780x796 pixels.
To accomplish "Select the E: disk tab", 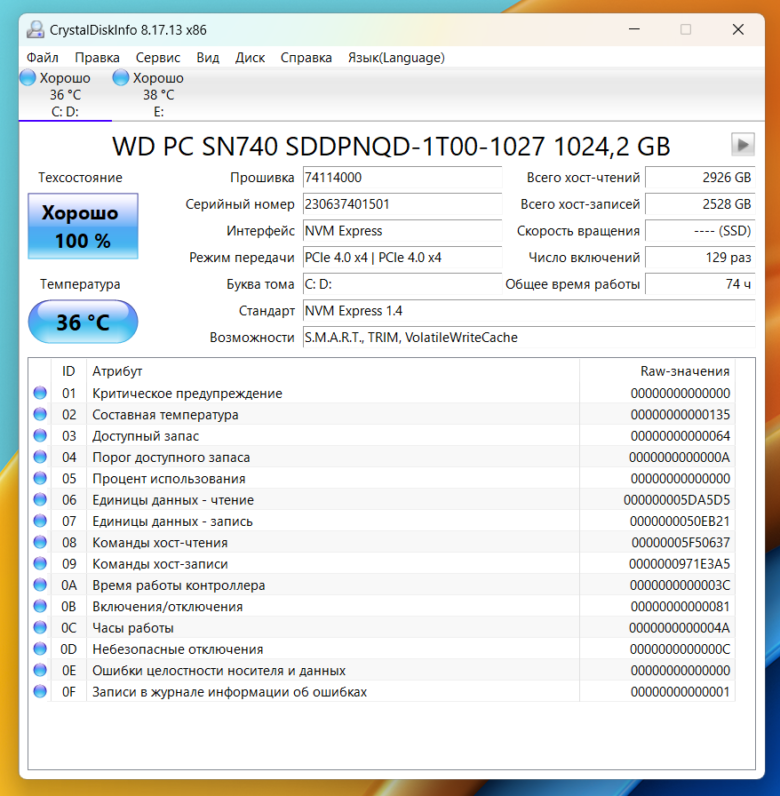I will [158, 94].
